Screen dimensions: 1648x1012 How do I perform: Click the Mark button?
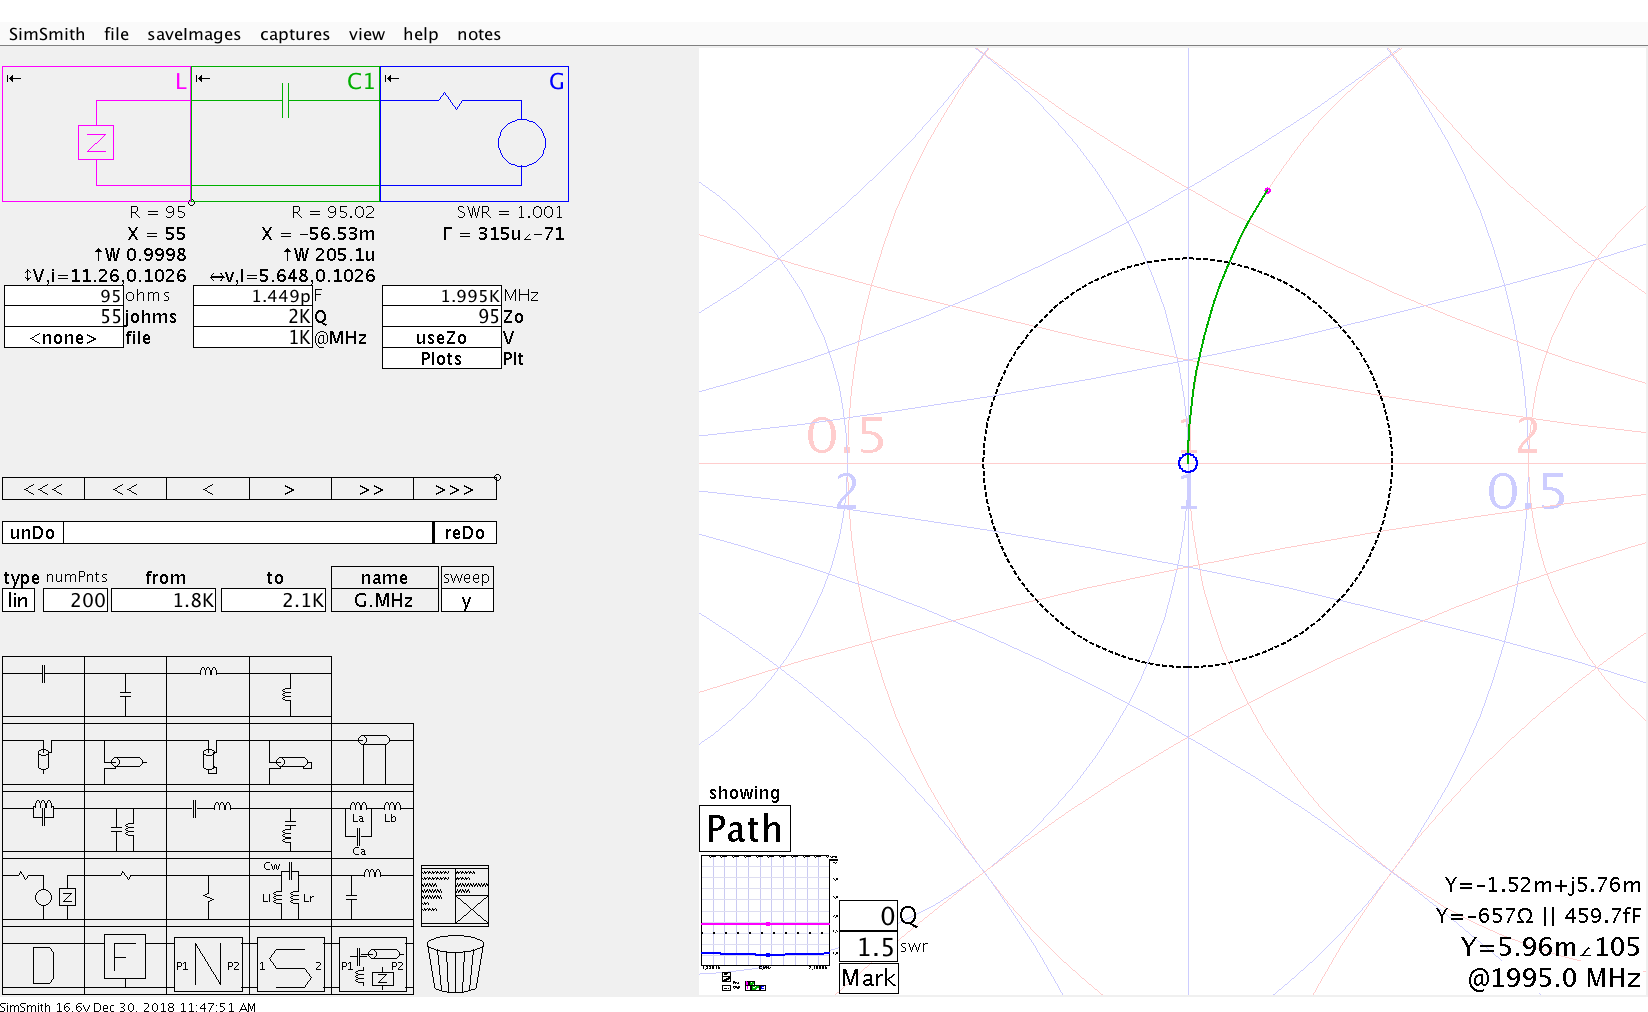pos(868,978)
